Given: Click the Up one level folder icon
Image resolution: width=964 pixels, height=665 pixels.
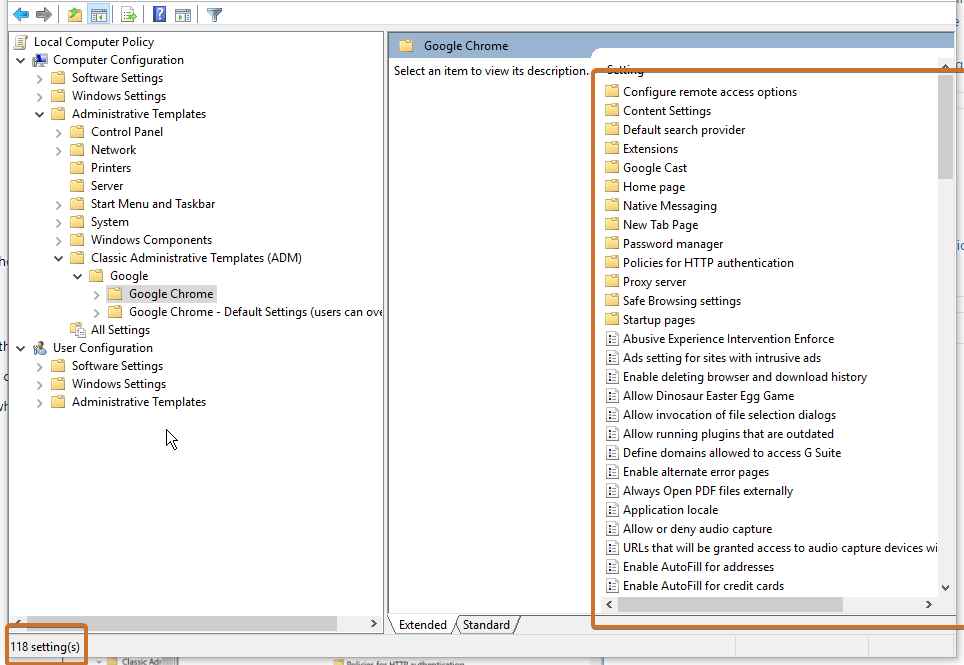Looking at the screenshot, I should 75,14.
